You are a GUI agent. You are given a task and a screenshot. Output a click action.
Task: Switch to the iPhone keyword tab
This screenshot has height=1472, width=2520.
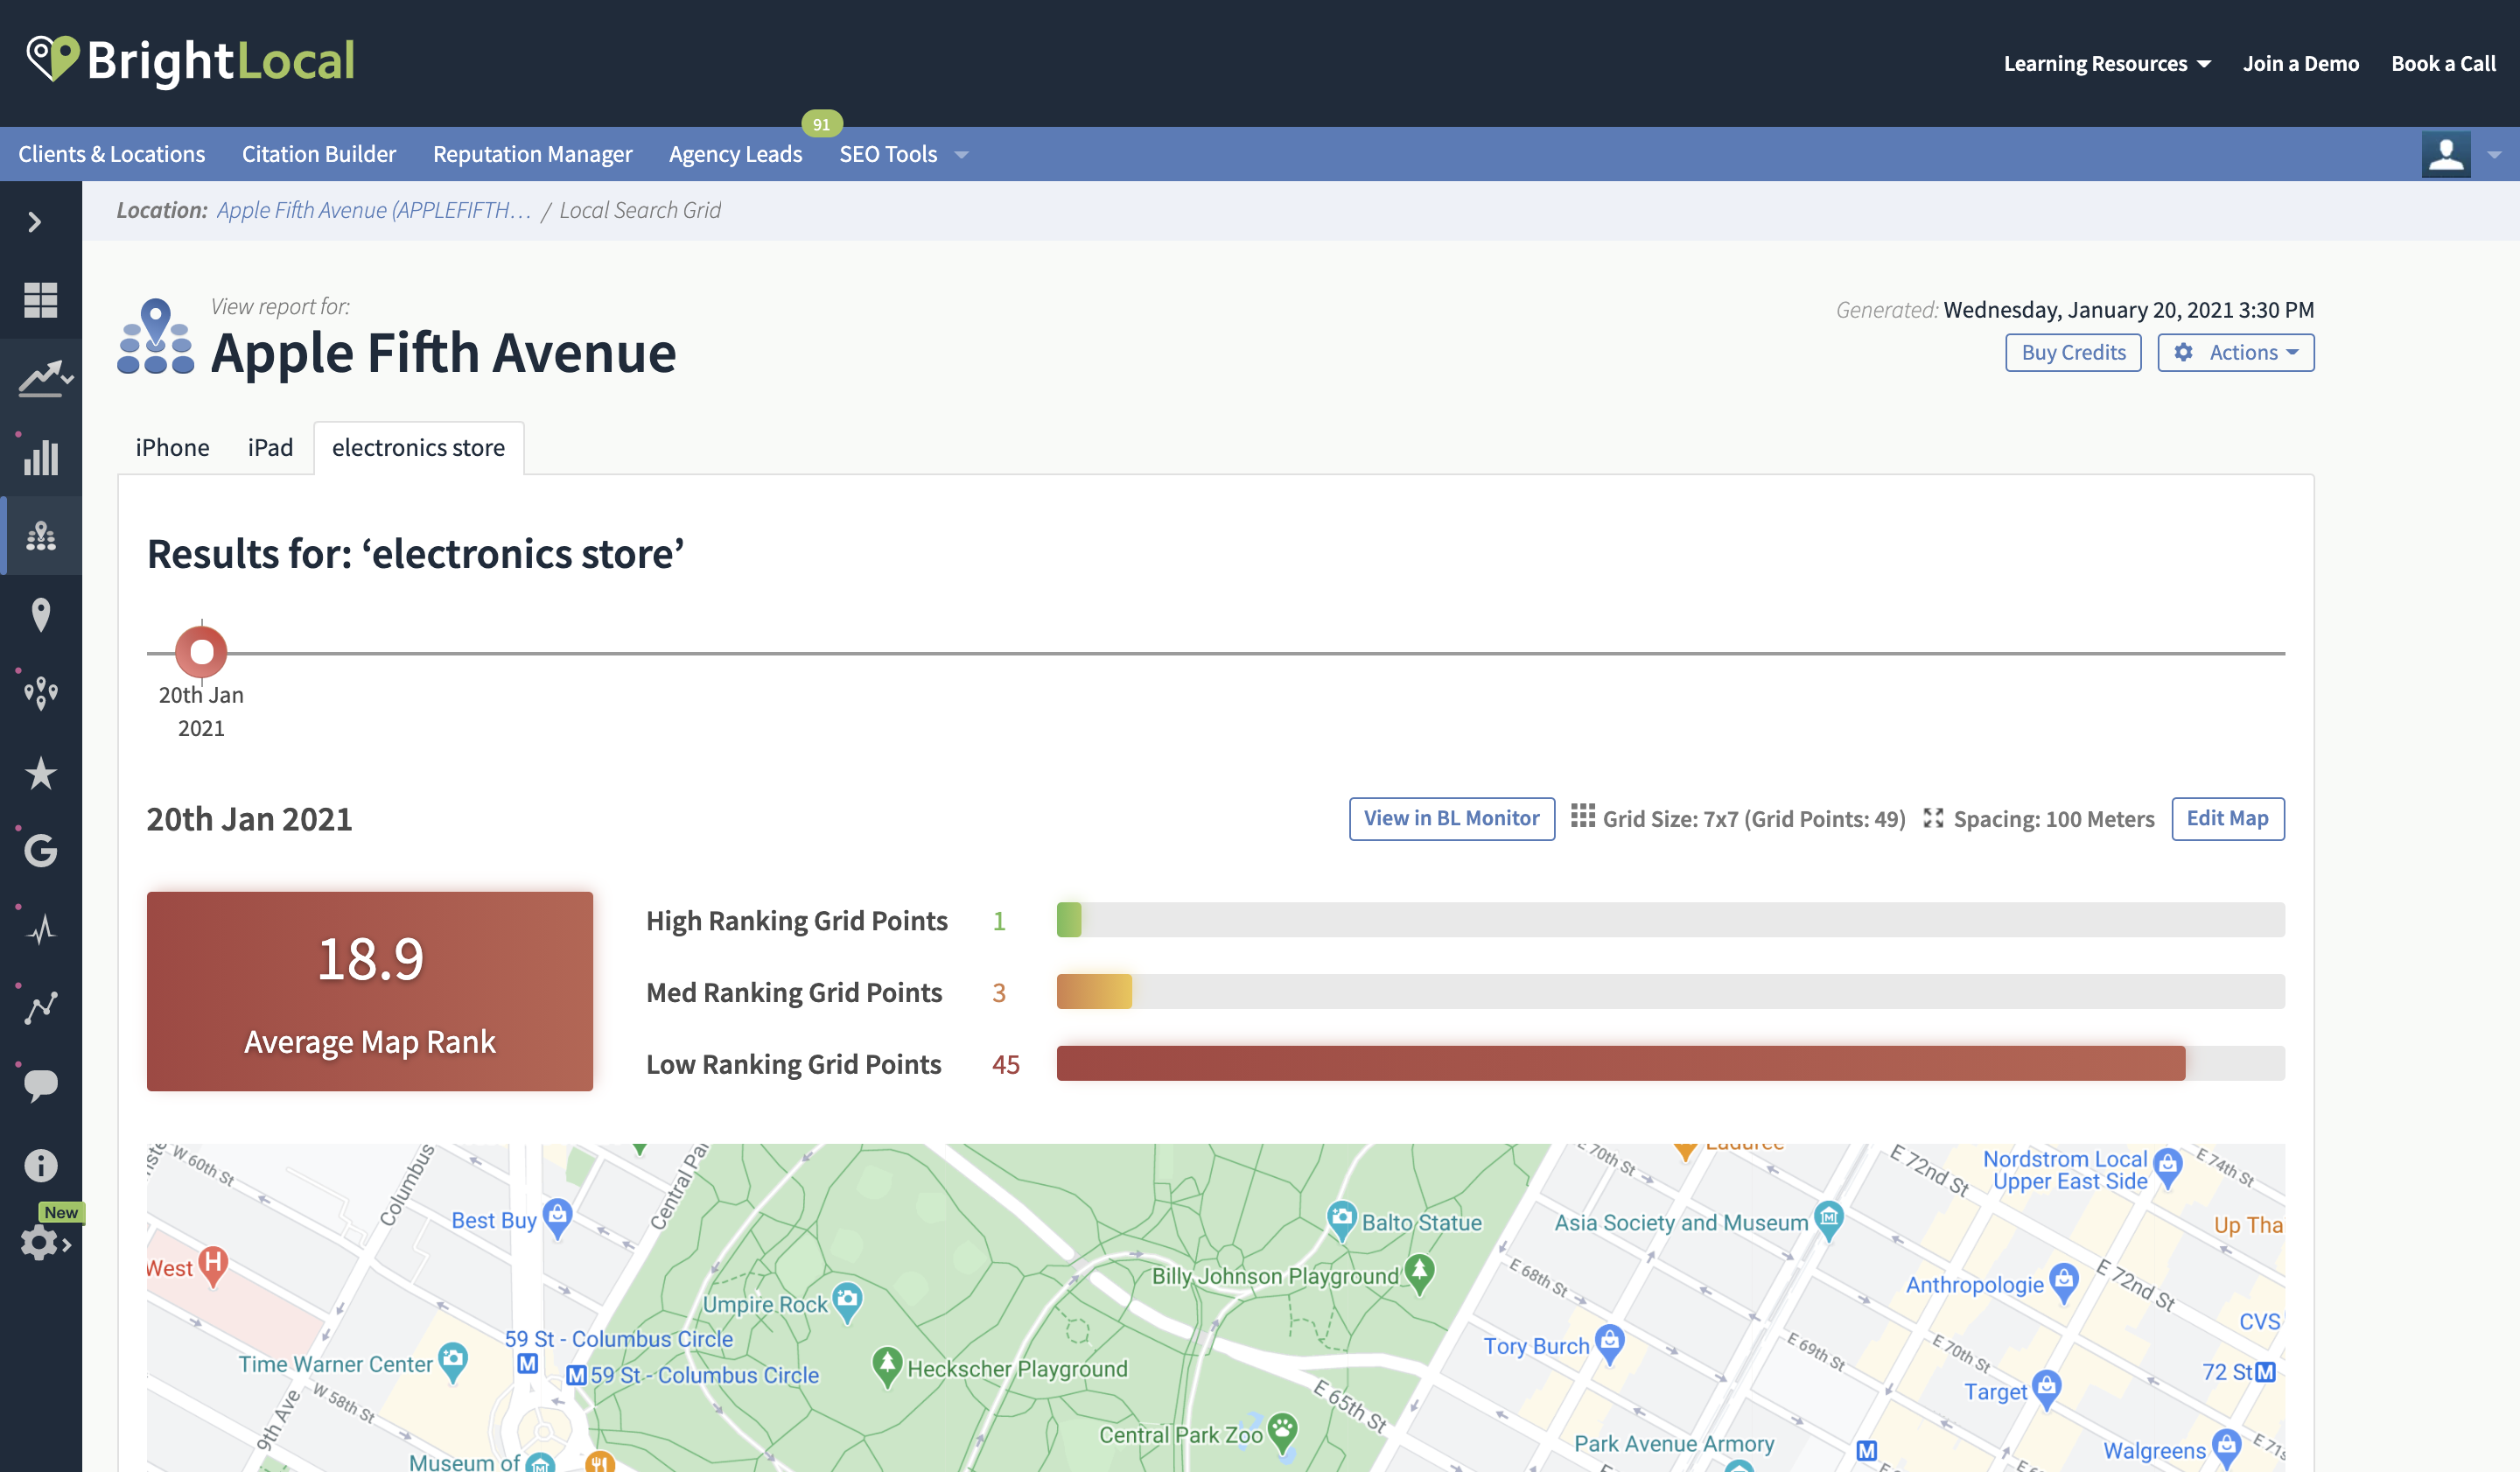pyautogui.click(x=172, y=447)
